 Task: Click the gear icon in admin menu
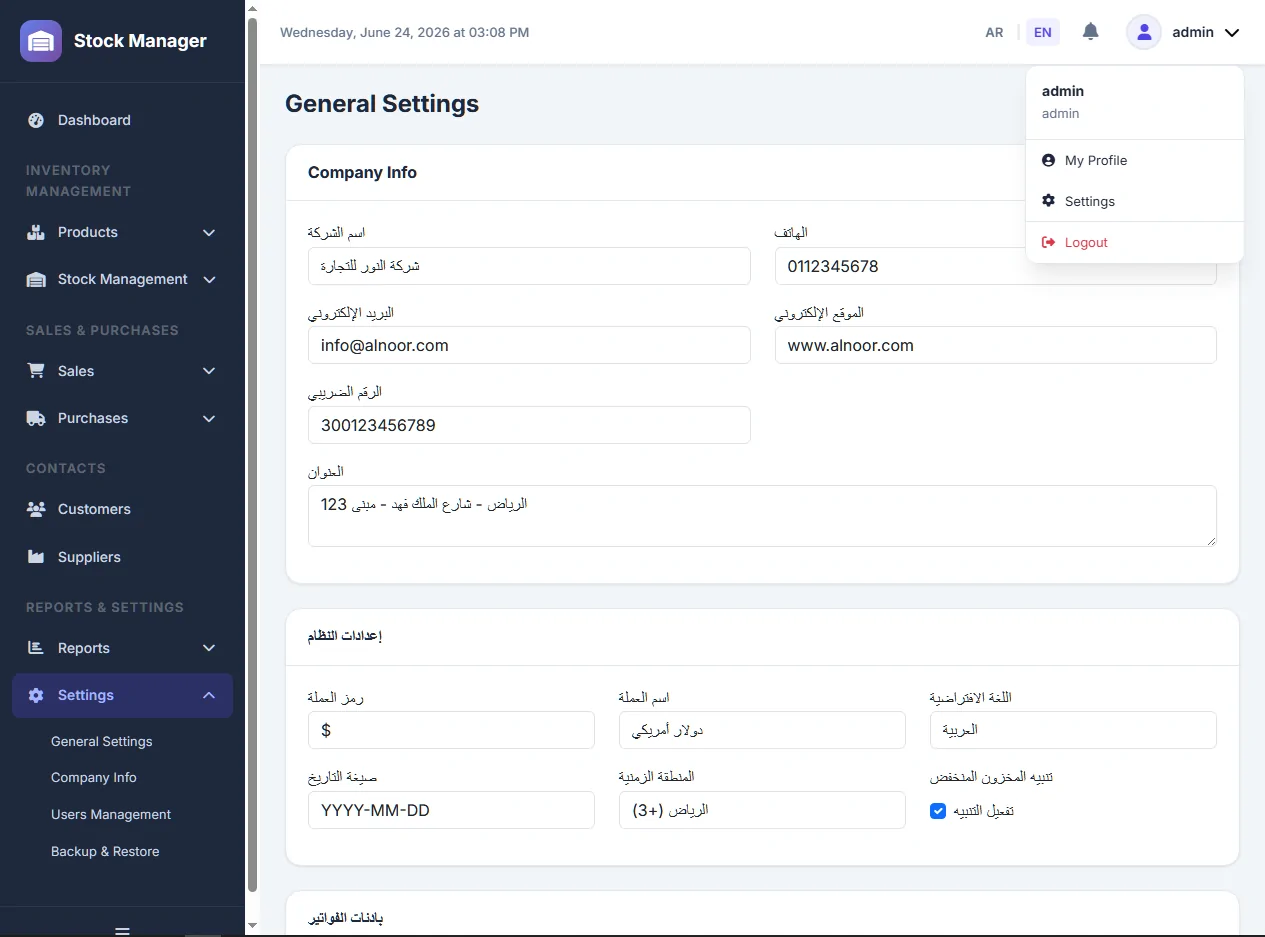[1048, 201]
